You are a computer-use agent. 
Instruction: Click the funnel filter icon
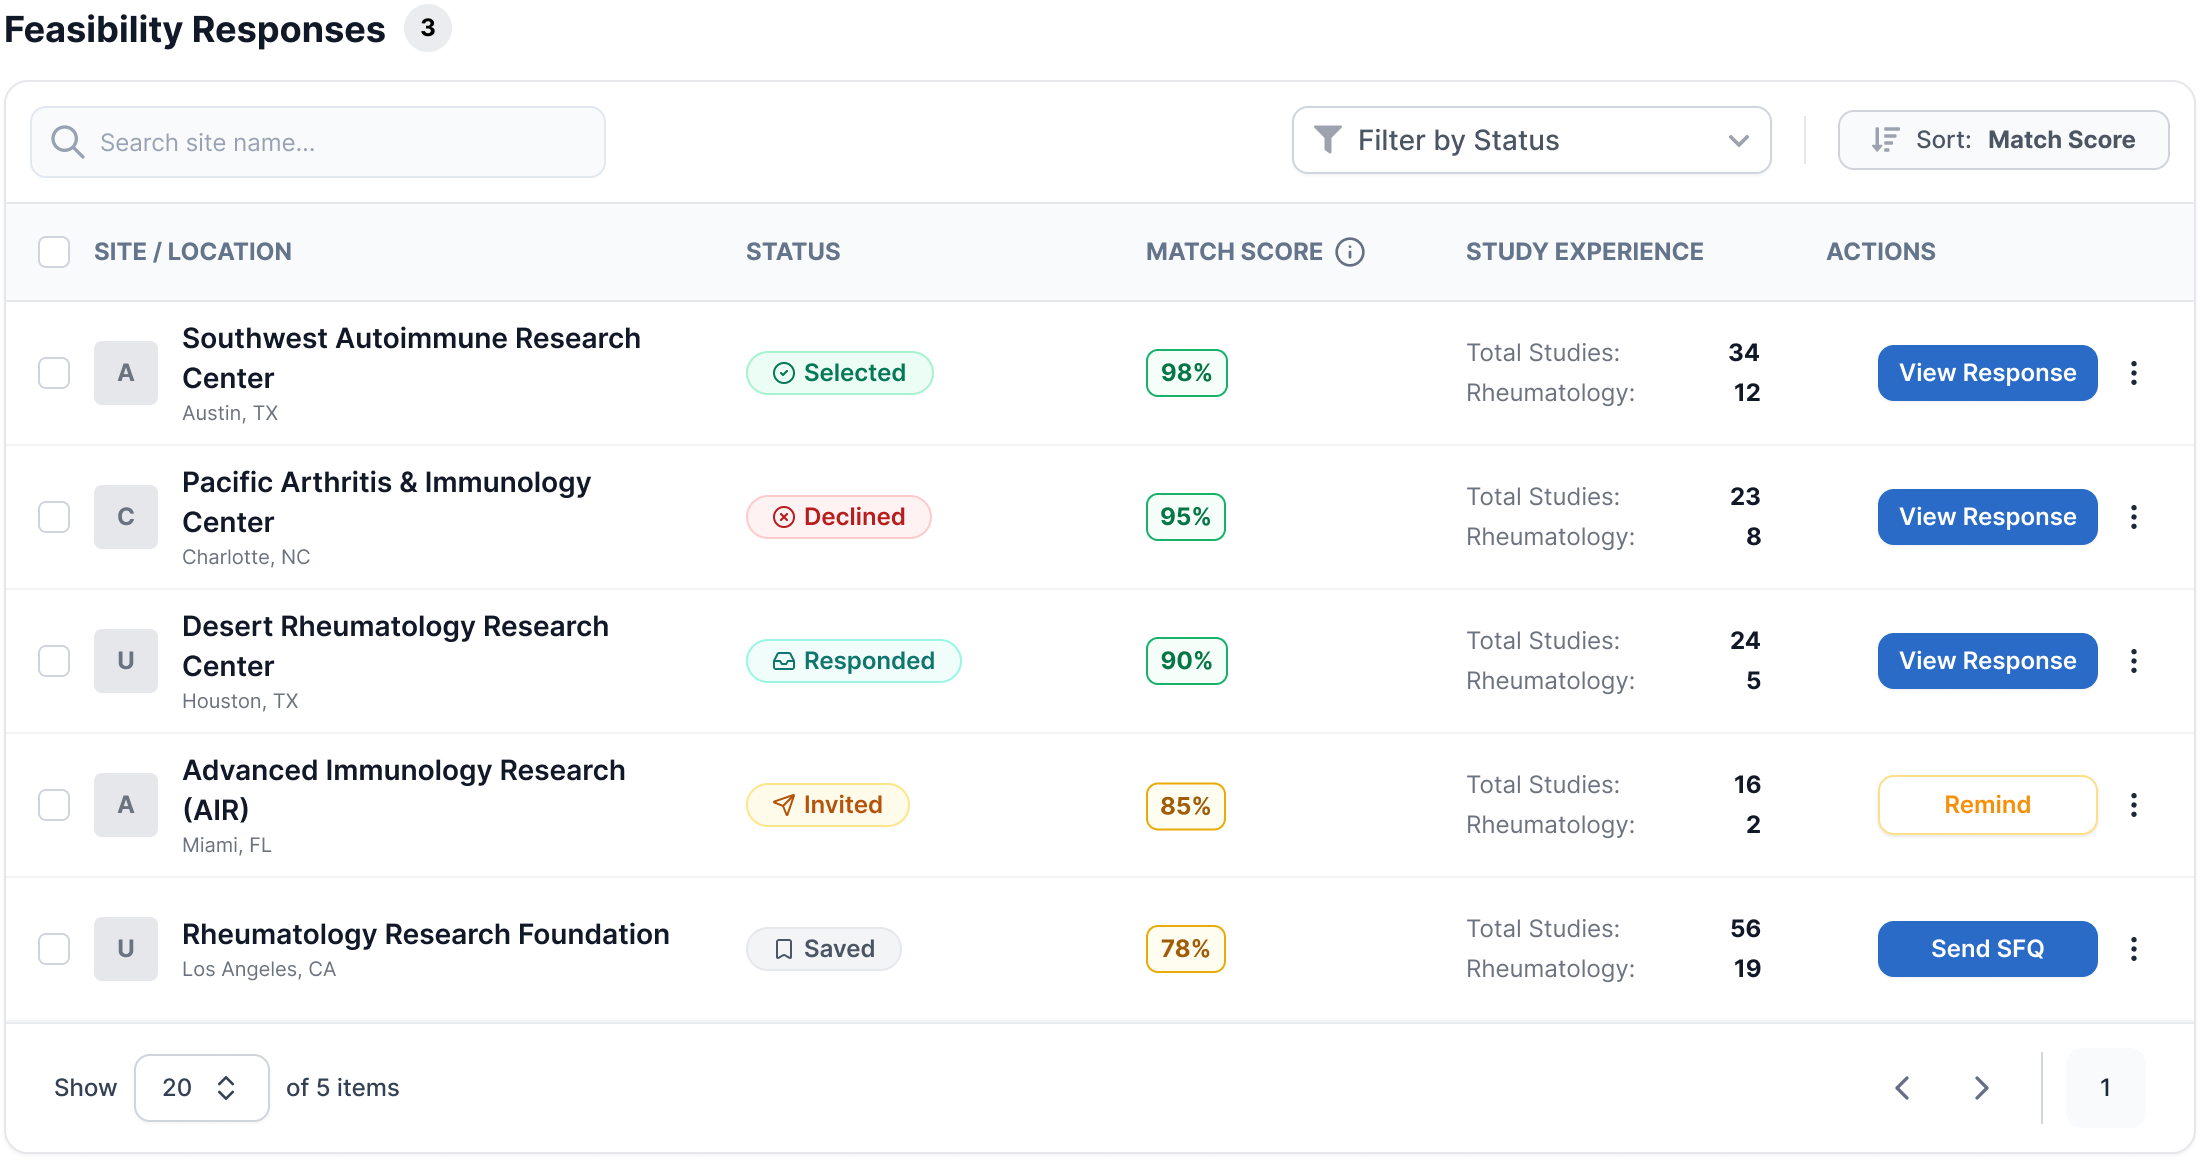point(1328,140)
